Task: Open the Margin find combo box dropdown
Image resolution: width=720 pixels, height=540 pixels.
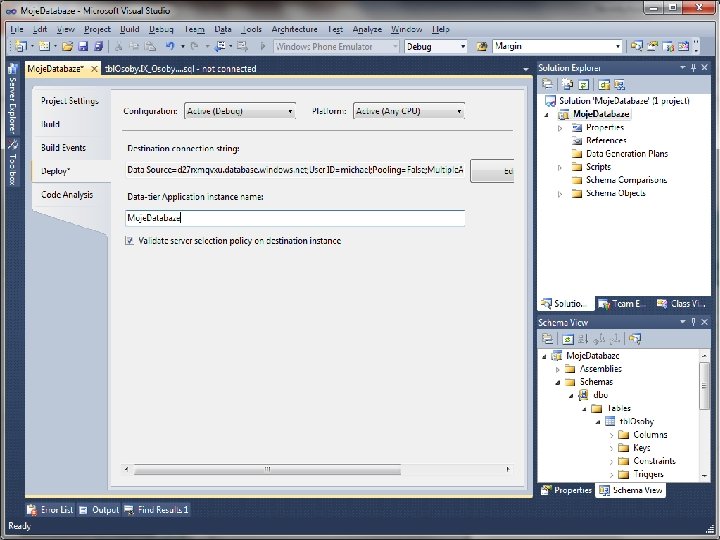Action: tap(618, 46)
